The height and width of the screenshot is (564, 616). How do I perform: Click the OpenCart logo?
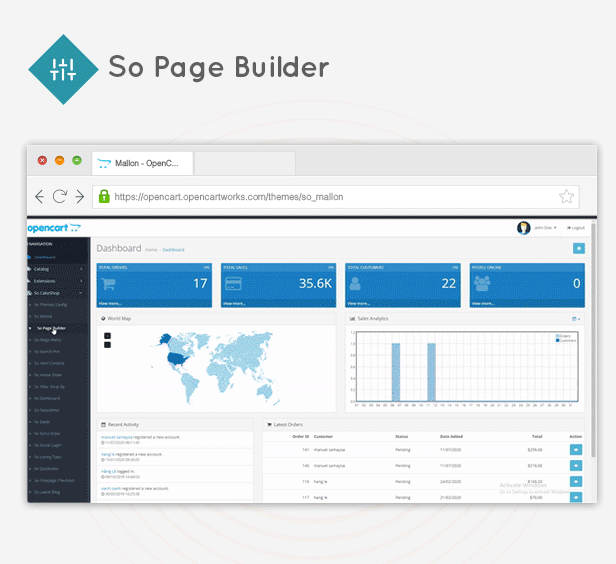click(x=54, y=229)
